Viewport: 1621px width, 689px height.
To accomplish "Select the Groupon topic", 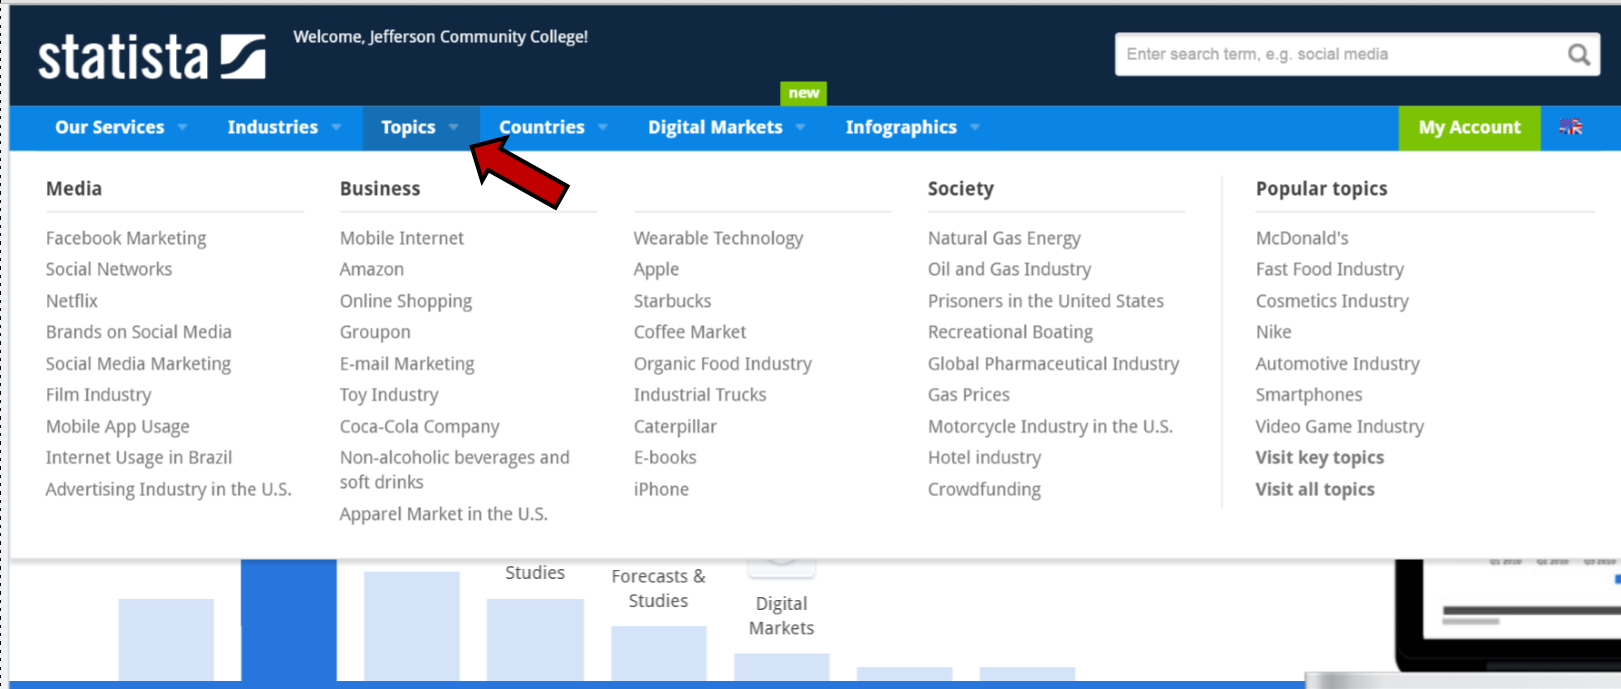I will (375, 332).
